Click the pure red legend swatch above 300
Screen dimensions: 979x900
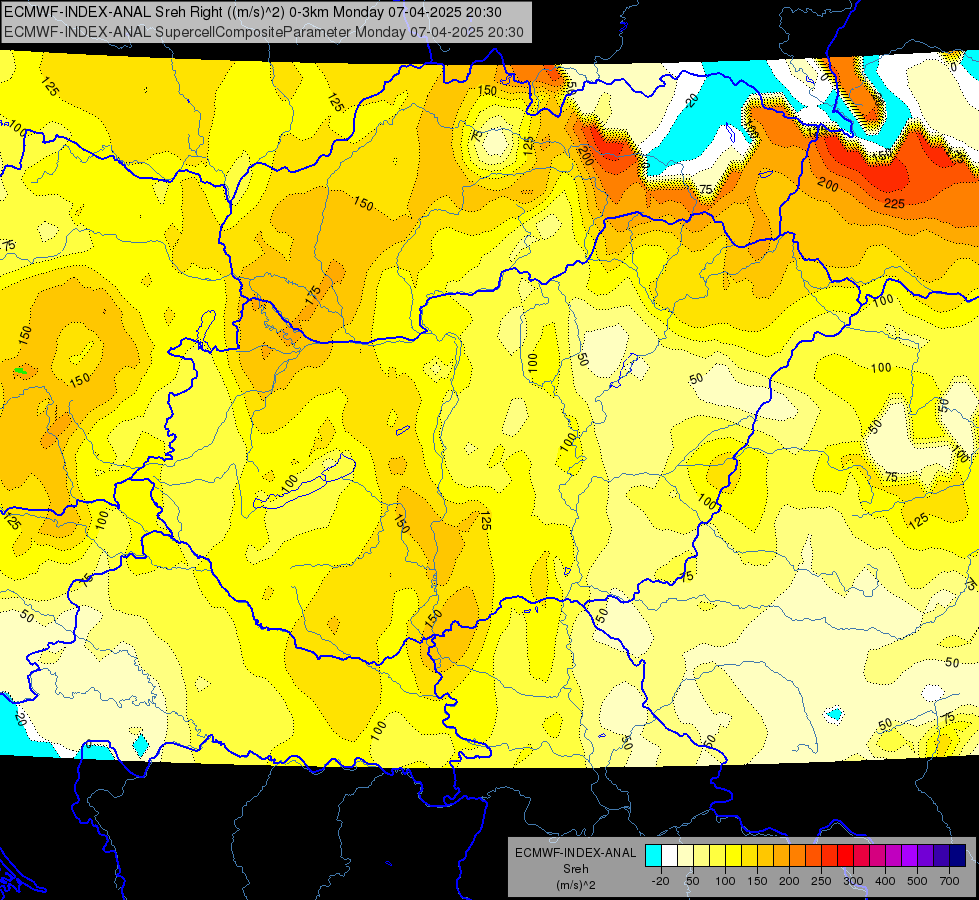tap(845, 855)
